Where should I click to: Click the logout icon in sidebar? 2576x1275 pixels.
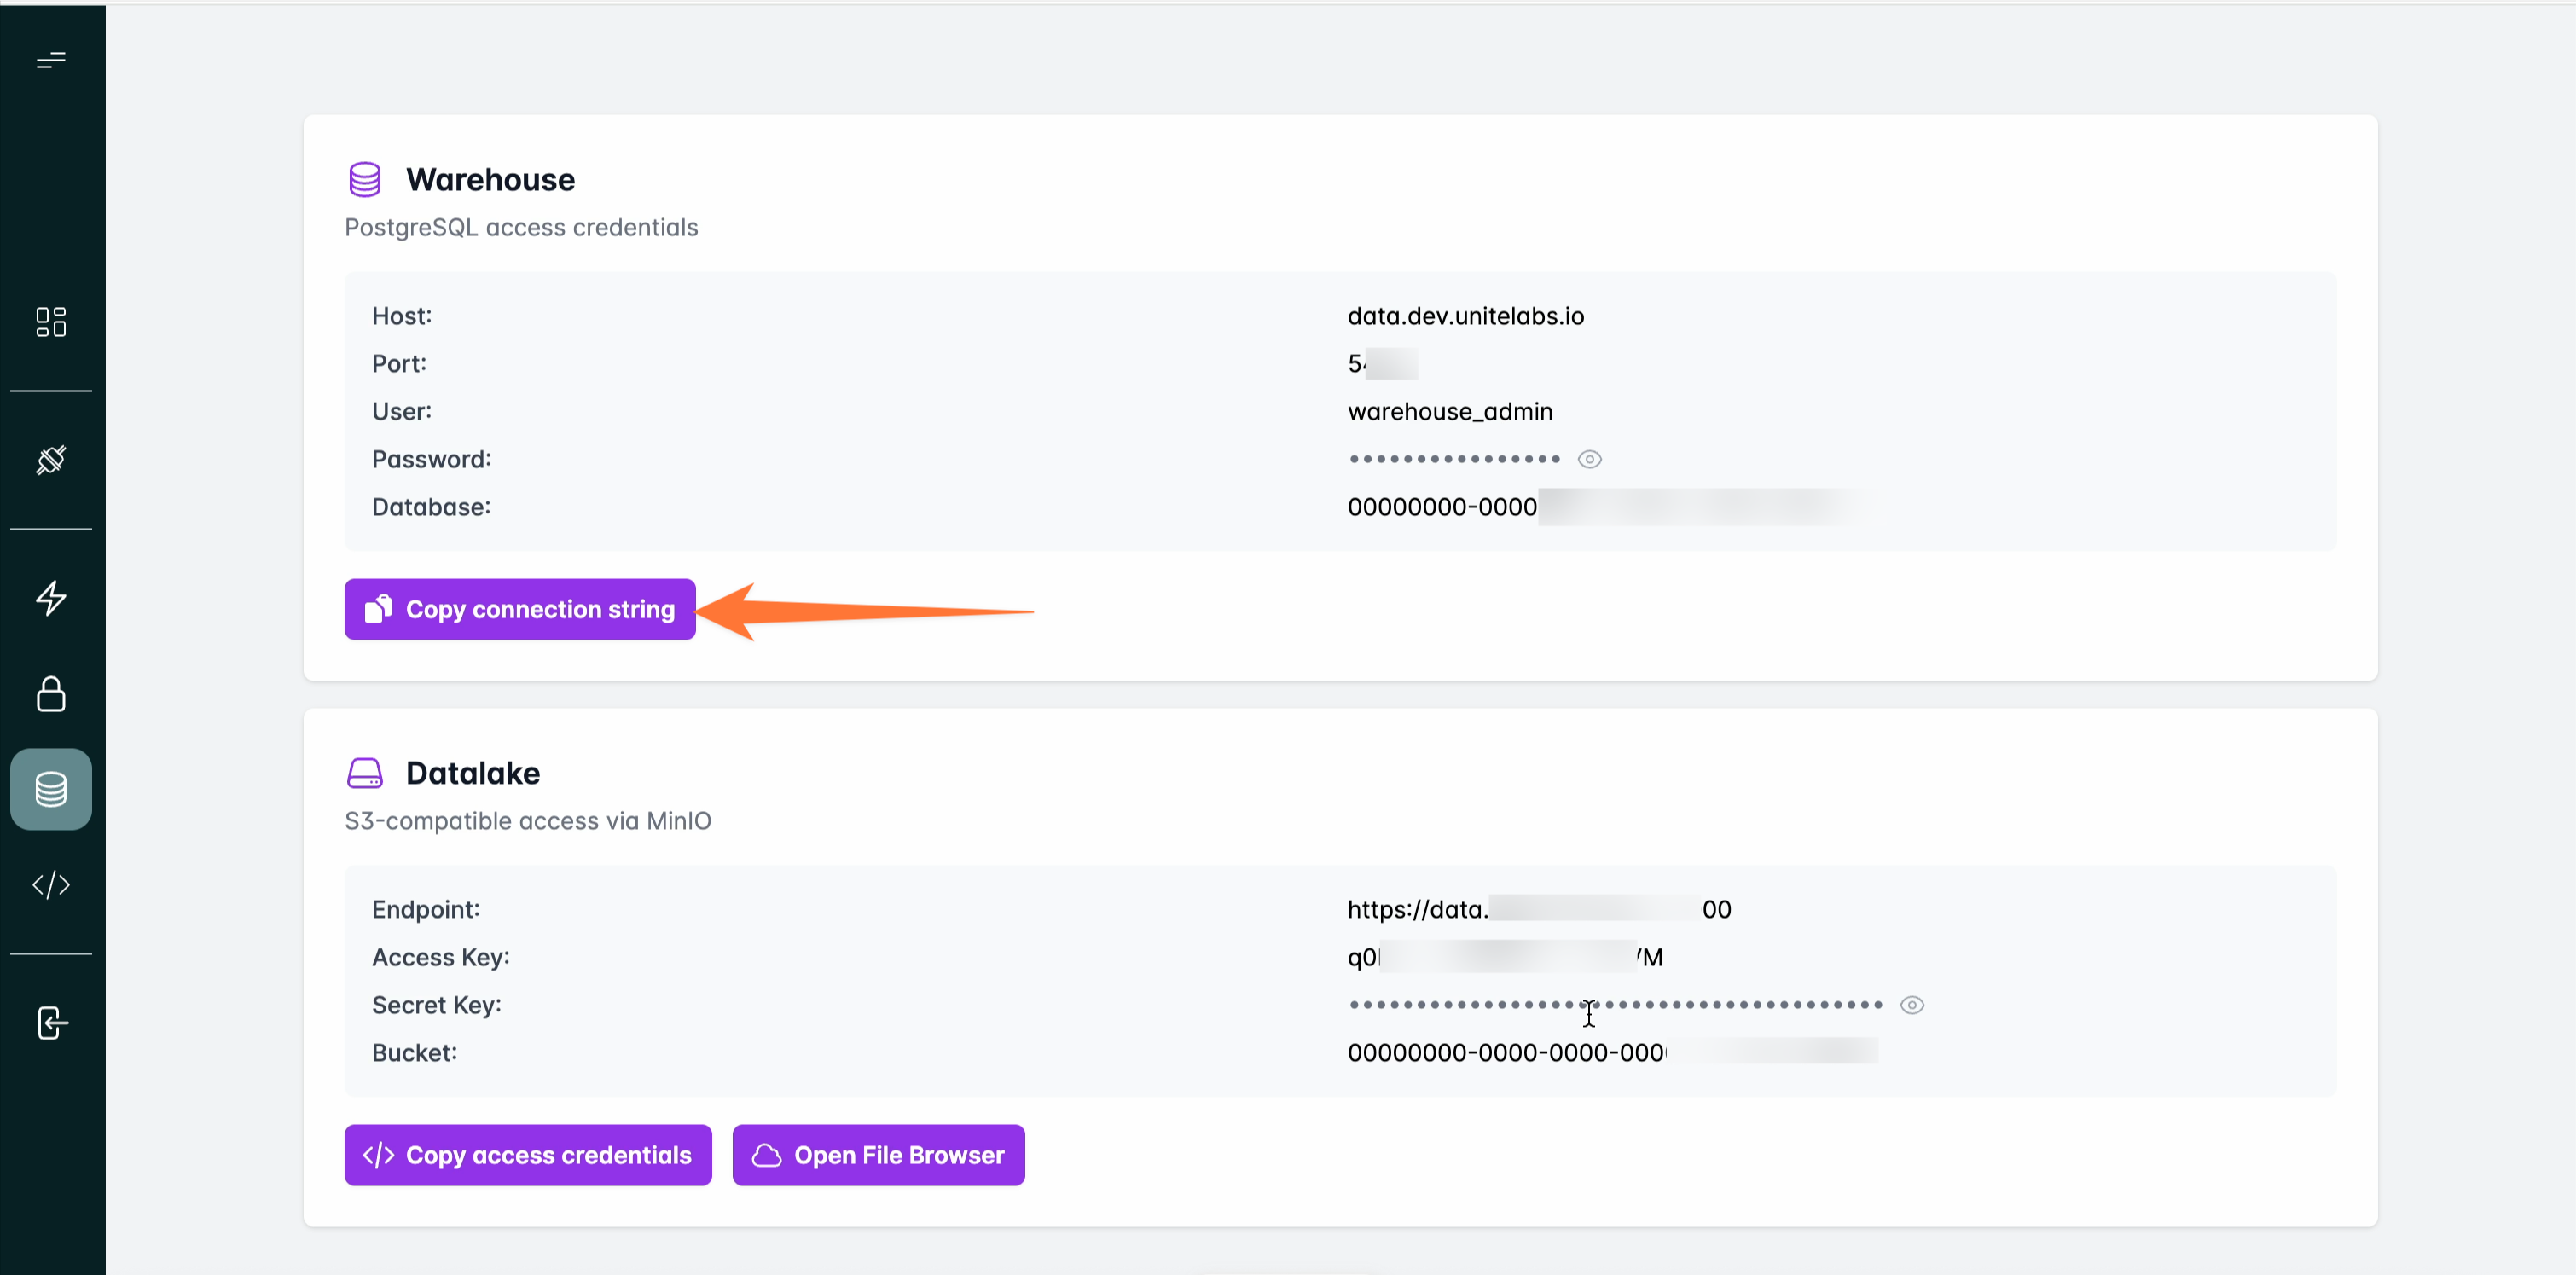51,1023
